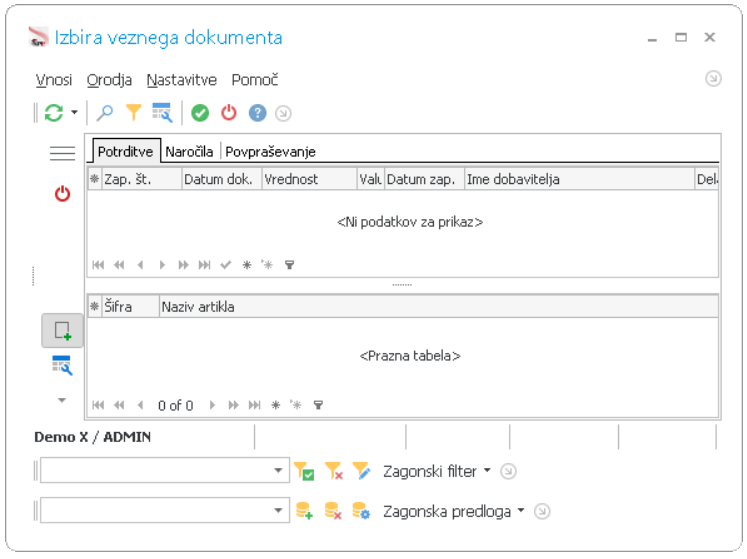
Task: Click the red power icon in left sidebar
Action: tap(62, 194)
